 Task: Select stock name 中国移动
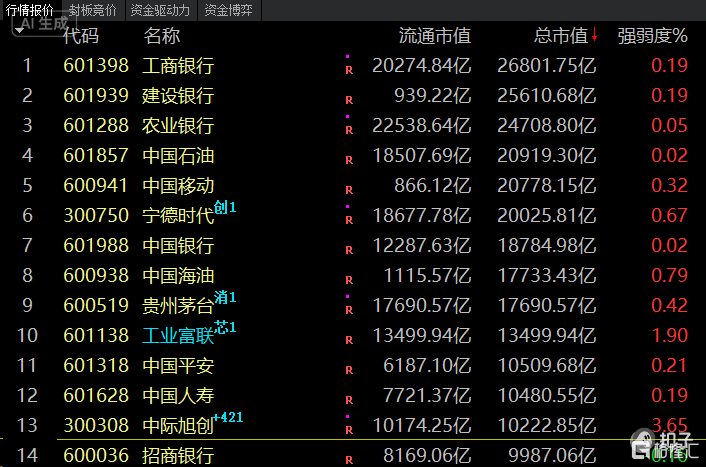click(x=178, y=186)
